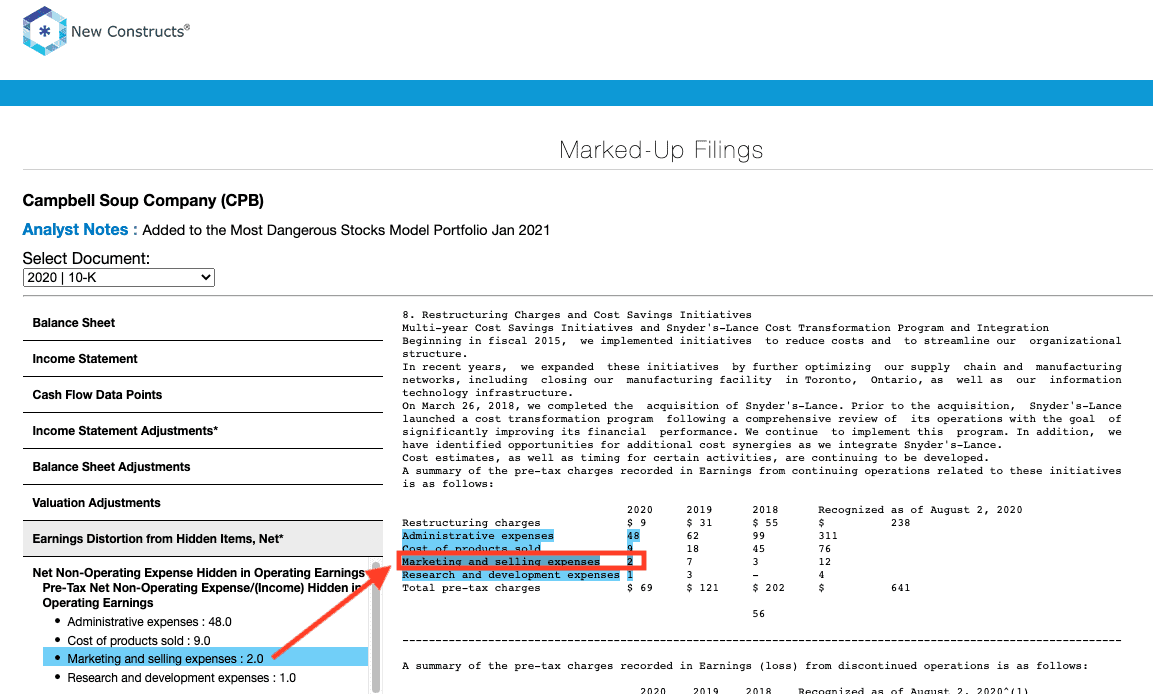1153x694 pixels.
Task: Open the Select Document dropdown showing 2020 | 10-K
Action: (x=118, y=277)
